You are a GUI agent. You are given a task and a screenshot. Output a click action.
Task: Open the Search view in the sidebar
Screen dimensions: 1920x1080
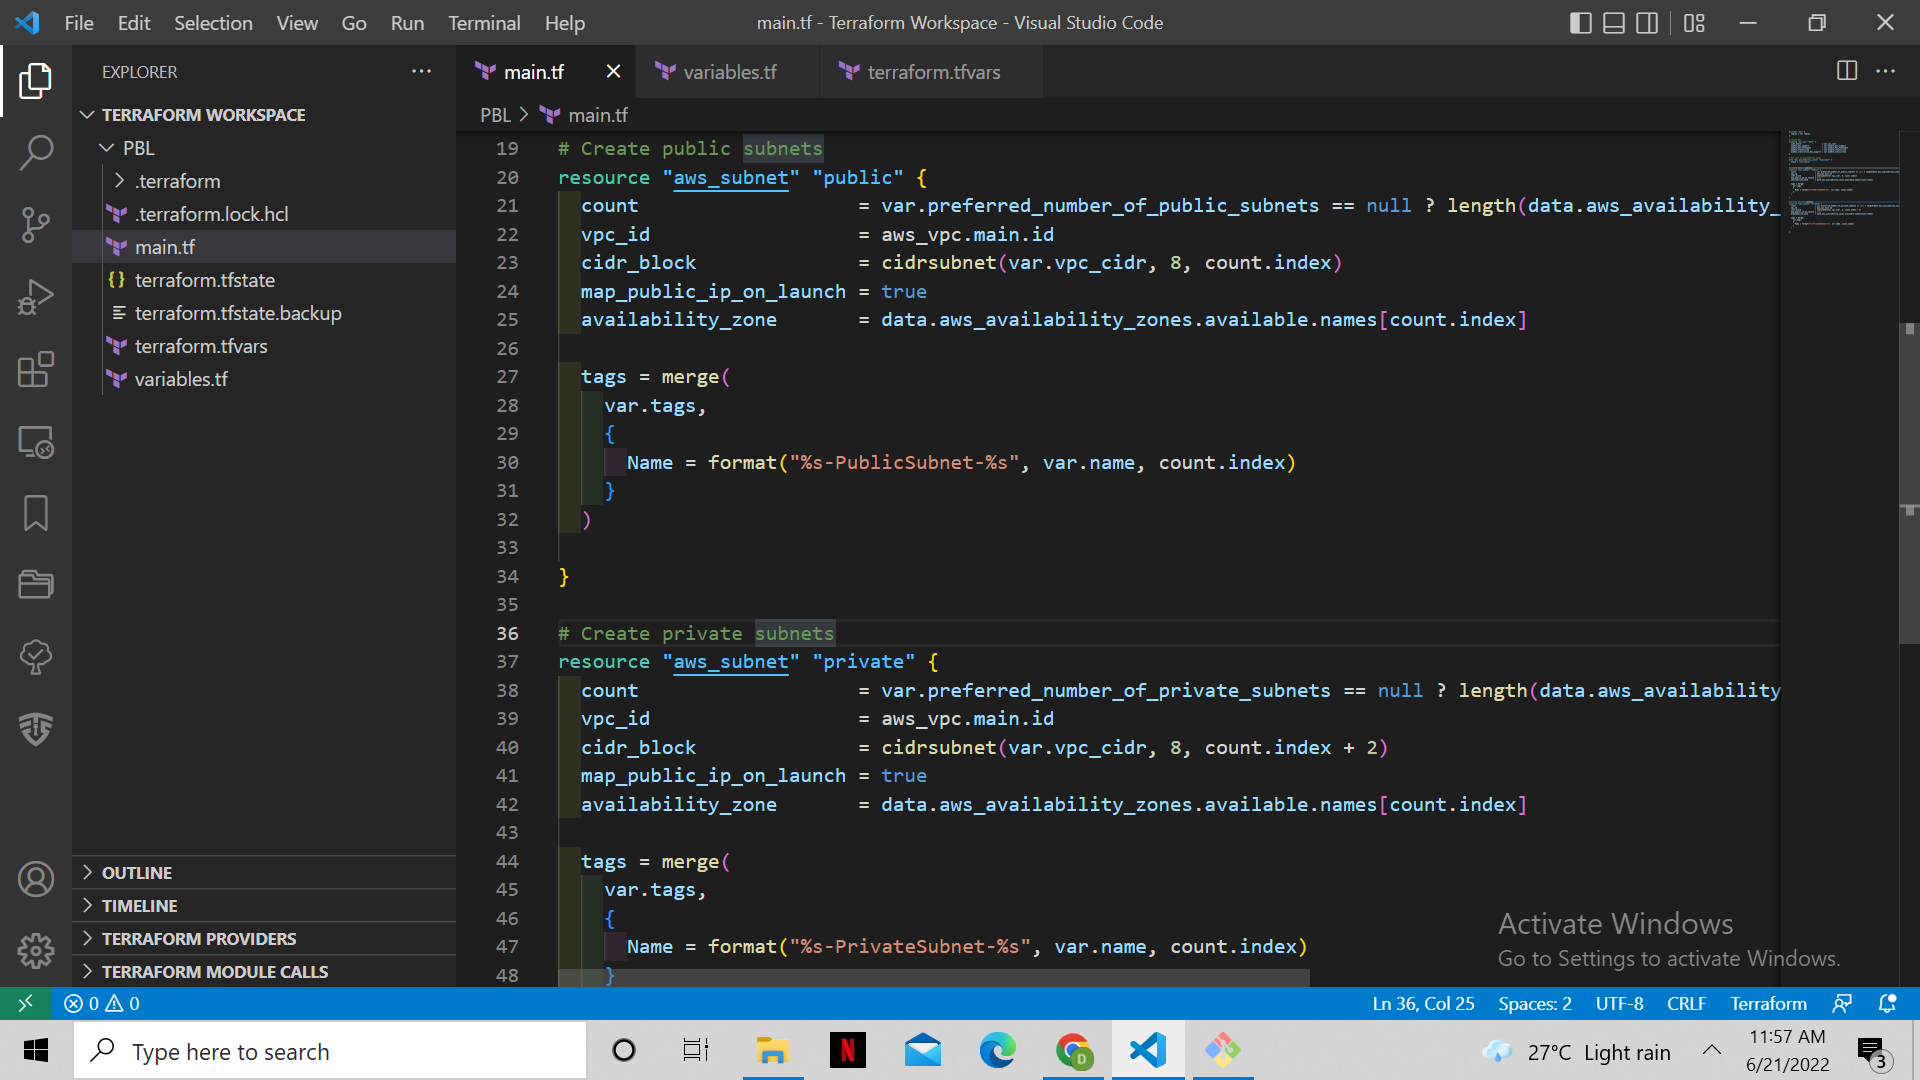[x=36, y=152]
